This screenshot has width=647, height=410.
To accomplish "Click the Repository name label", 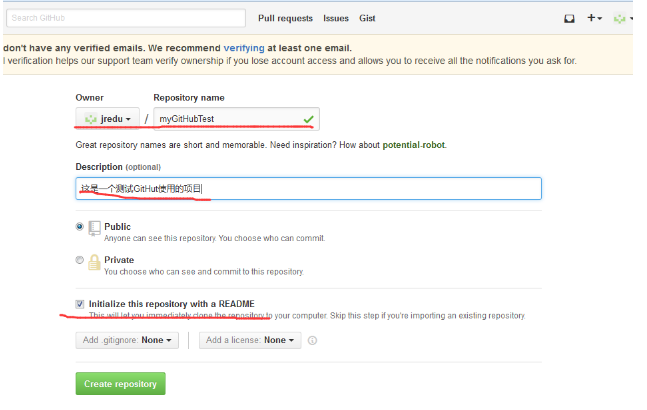I will tap(189, 98).
